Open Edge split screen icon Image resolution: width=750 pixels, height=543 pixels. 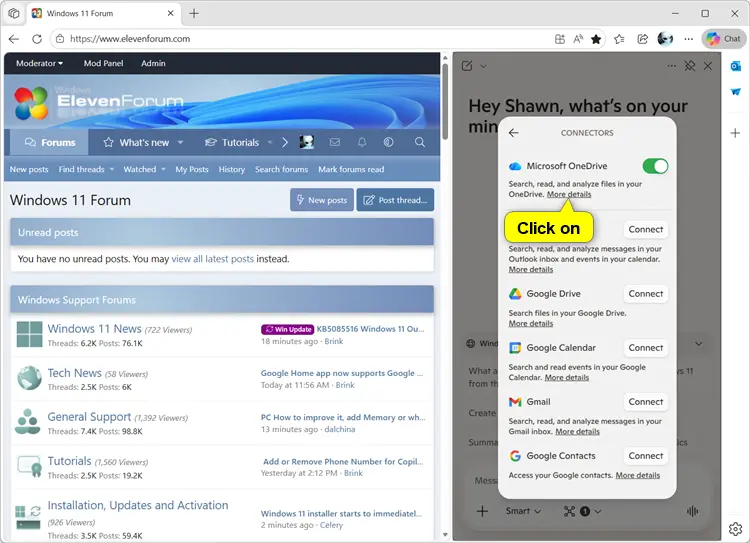560,39
